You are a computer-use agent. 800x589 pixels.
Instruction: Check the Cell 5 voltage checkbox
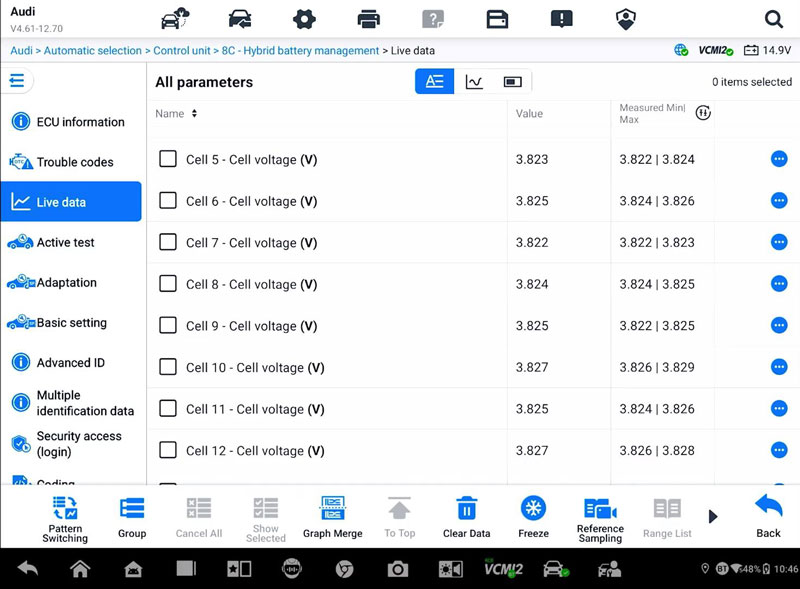point(168,159)
